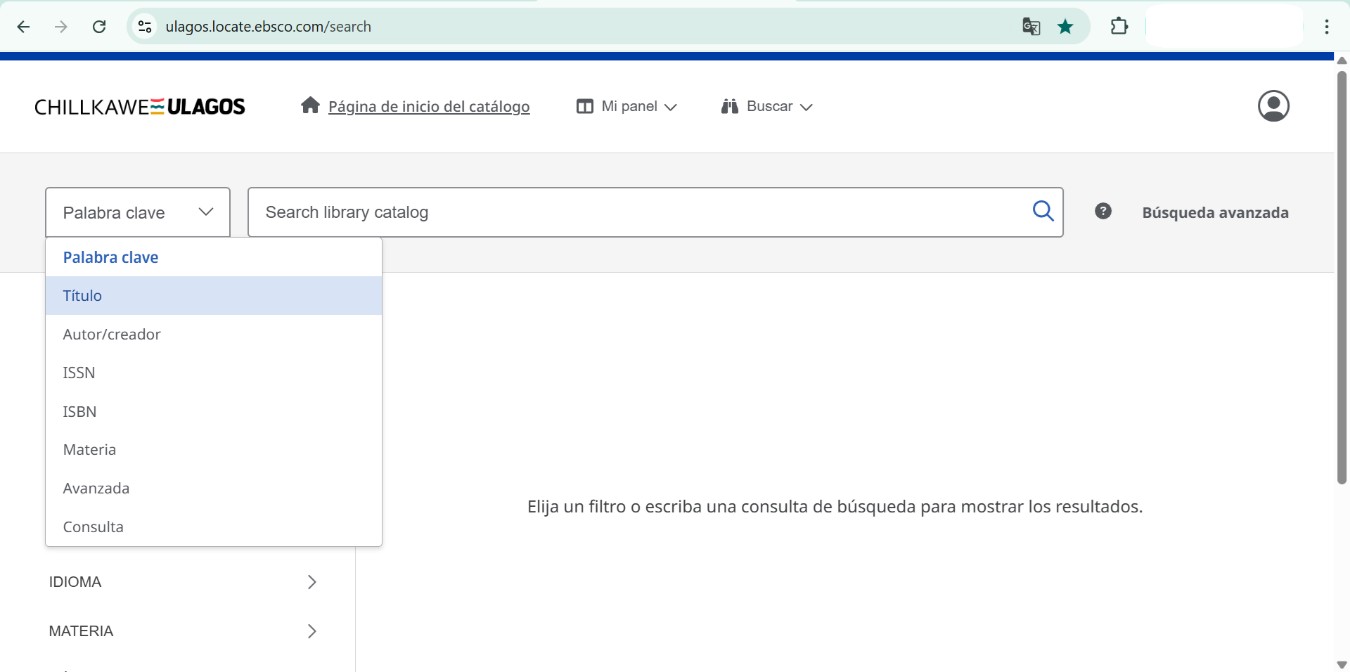The width and height of the screenshot is (1350, 672).
Task: Bookmark page with the star icon
Action: coord(1065,27)
